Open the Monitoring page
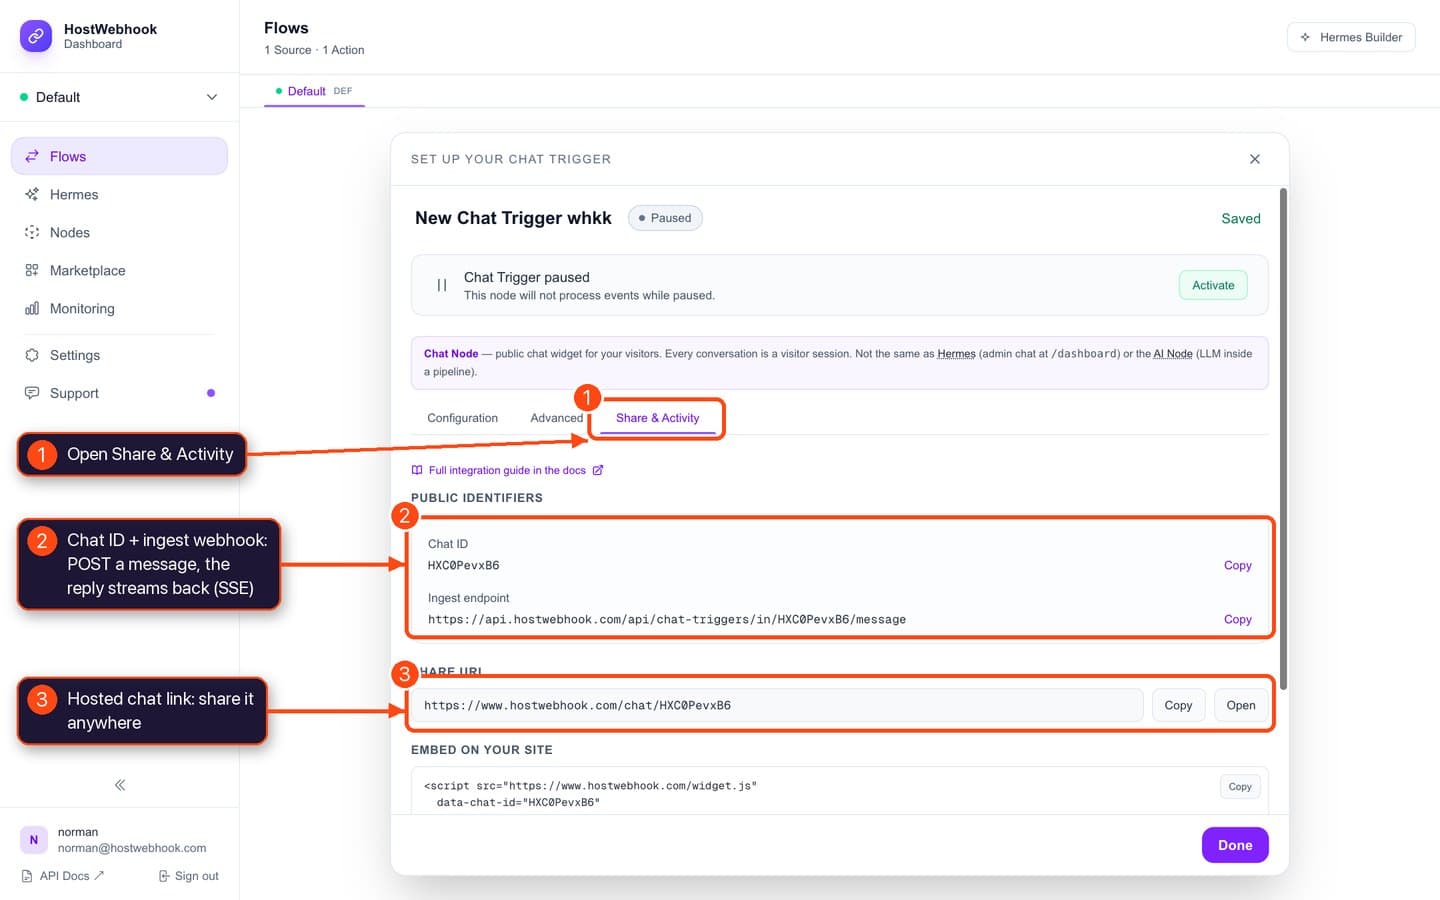Image resolution: width=1440 pixels, height=900 pixels. click(x=119, y=308)
